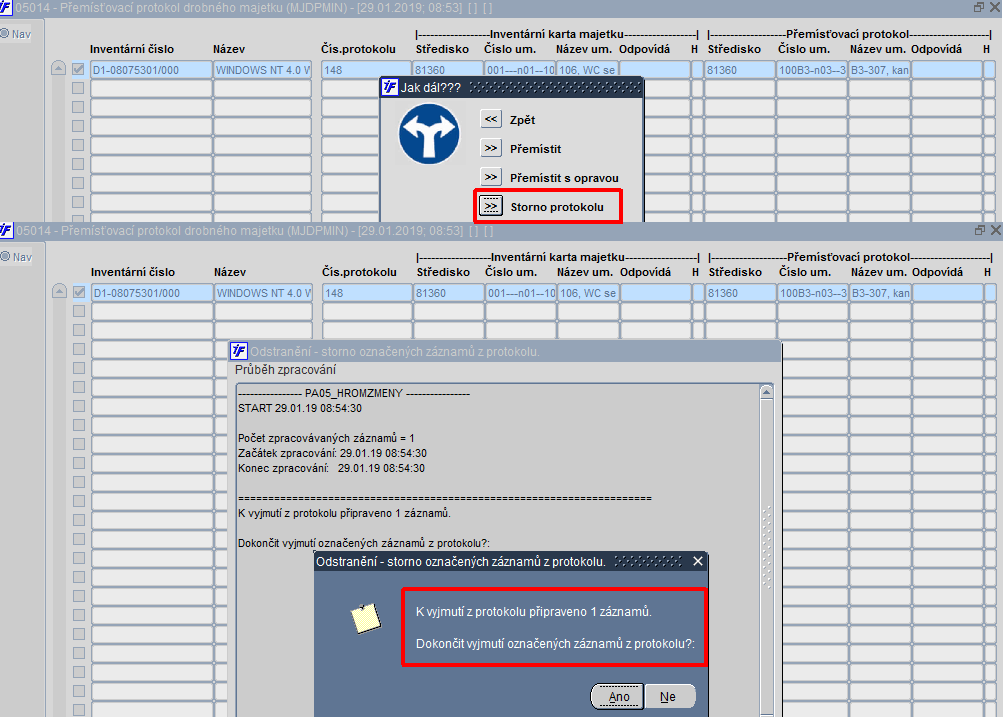Click the Storno protokolu arrow button
Viewport: 1003px width, 717px height.
pyautogui.click(x=491, y=207)
